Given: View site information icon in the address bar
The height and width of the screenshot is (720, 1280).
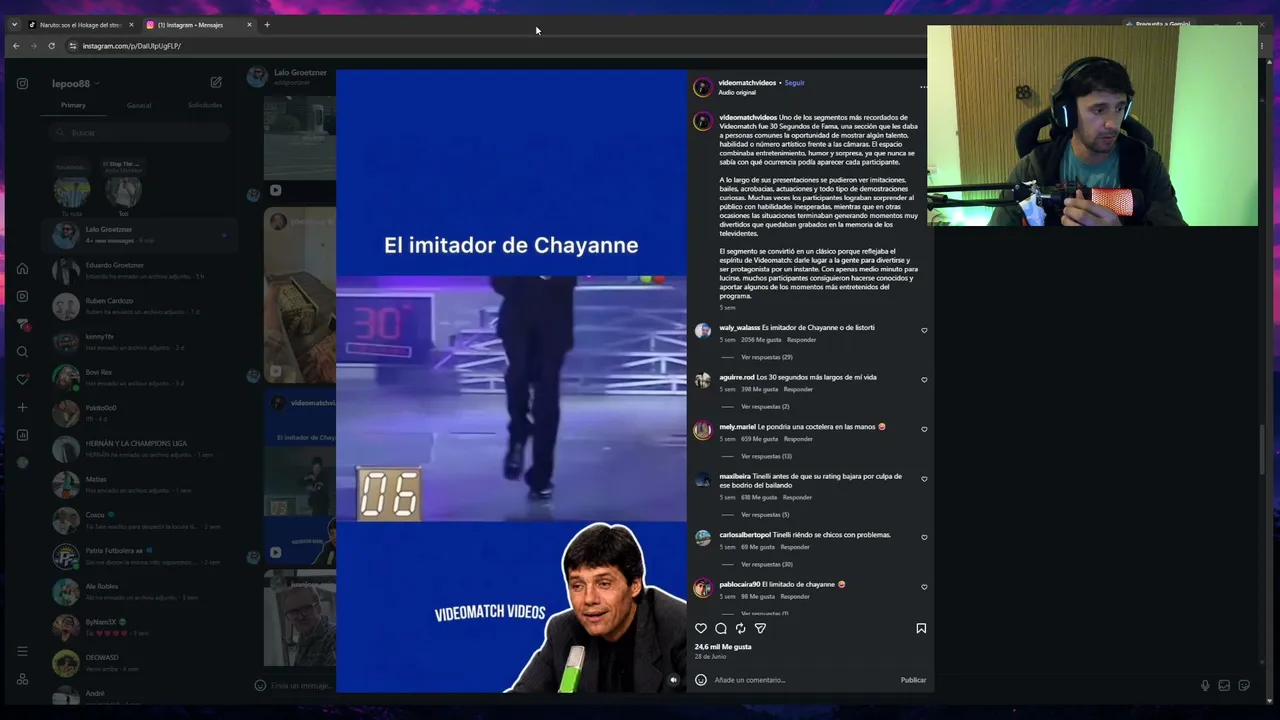Looking at the screenshot, I should [73, 46].
